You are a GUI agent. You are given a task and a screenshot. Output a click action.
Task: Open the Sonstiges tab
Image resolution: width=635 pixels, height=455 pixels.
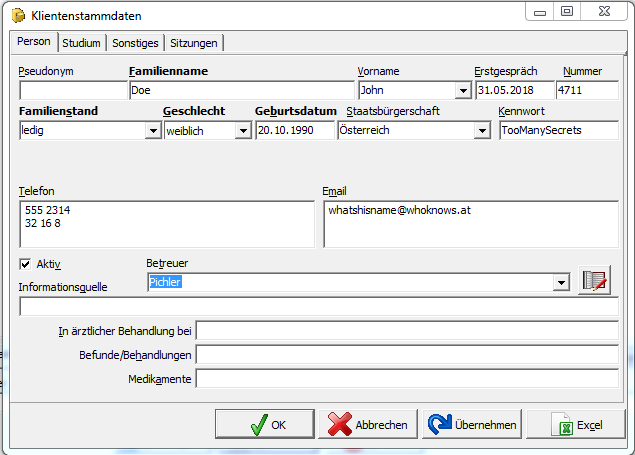[x=135, y=43]
